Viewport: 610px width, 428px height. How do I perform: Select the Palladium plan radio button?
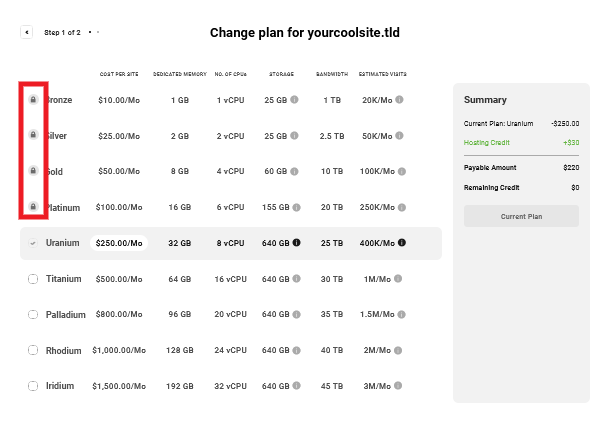[x=33, y=314]
